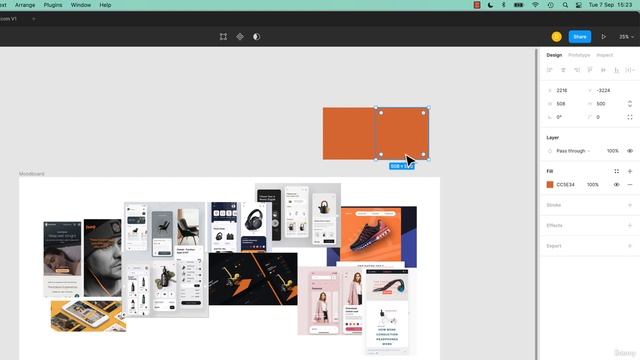Click the Independent corners icon
Image resolution: width=640 pixels, height=360 pixels.
pyautogui.click(x=630, y=117)
